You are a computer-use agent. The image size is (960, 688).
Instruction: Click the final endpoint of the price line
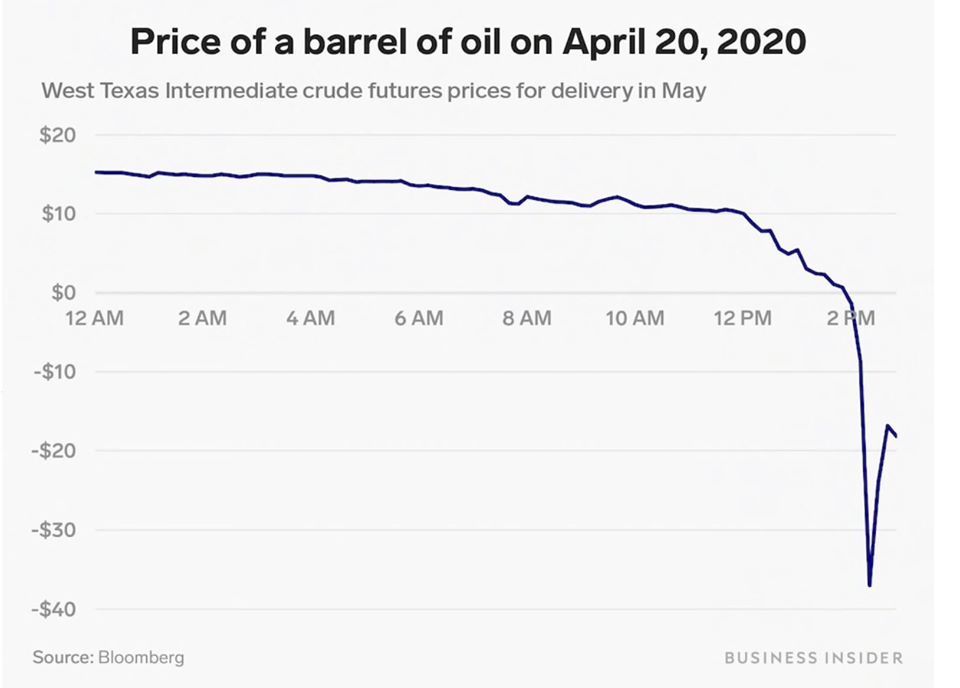point(896,436)
